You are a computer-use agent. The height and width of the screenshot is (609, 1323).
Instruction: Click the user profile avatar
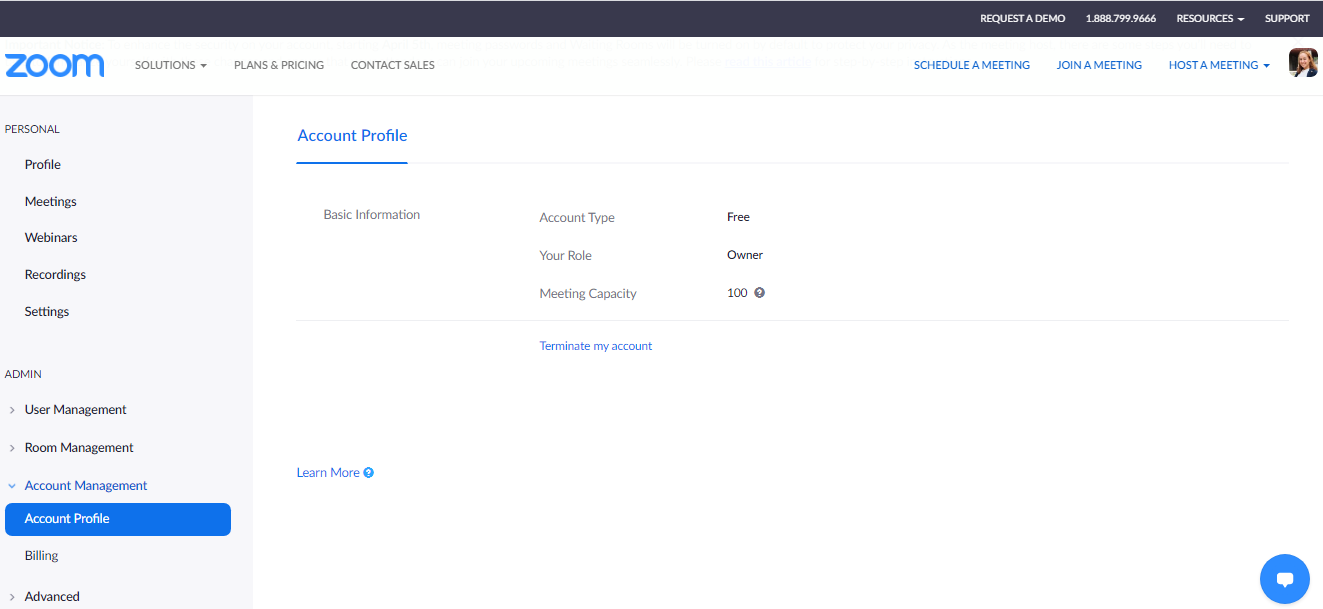click(x=1303, y=63)
